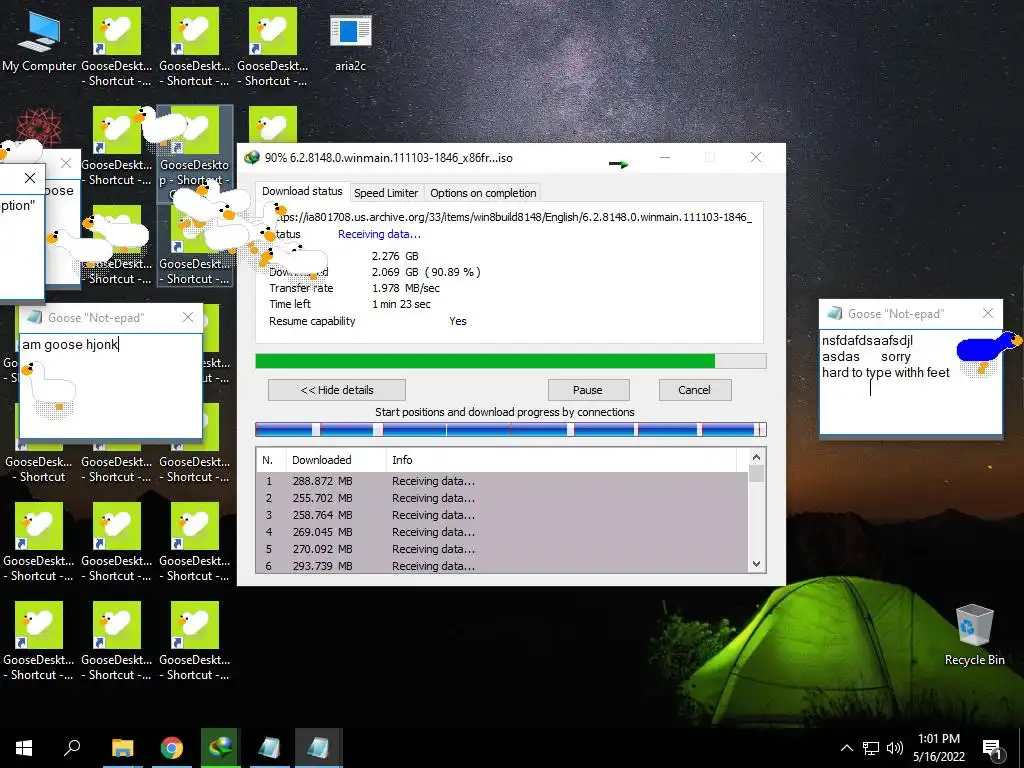Click the "Receiving data..." status text
The image size is (1024, 768).
pos(379,234)
